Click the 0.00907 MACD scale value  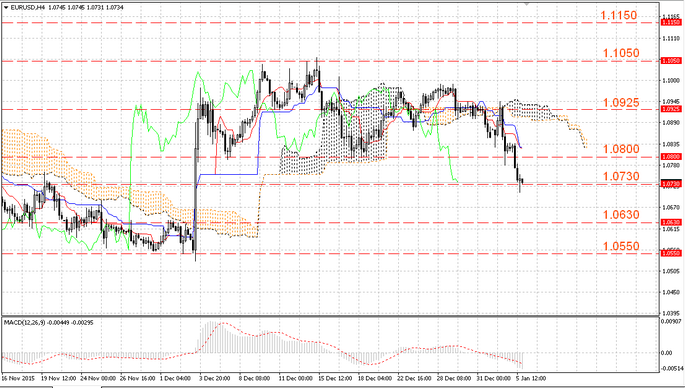(x=671, y=322)
